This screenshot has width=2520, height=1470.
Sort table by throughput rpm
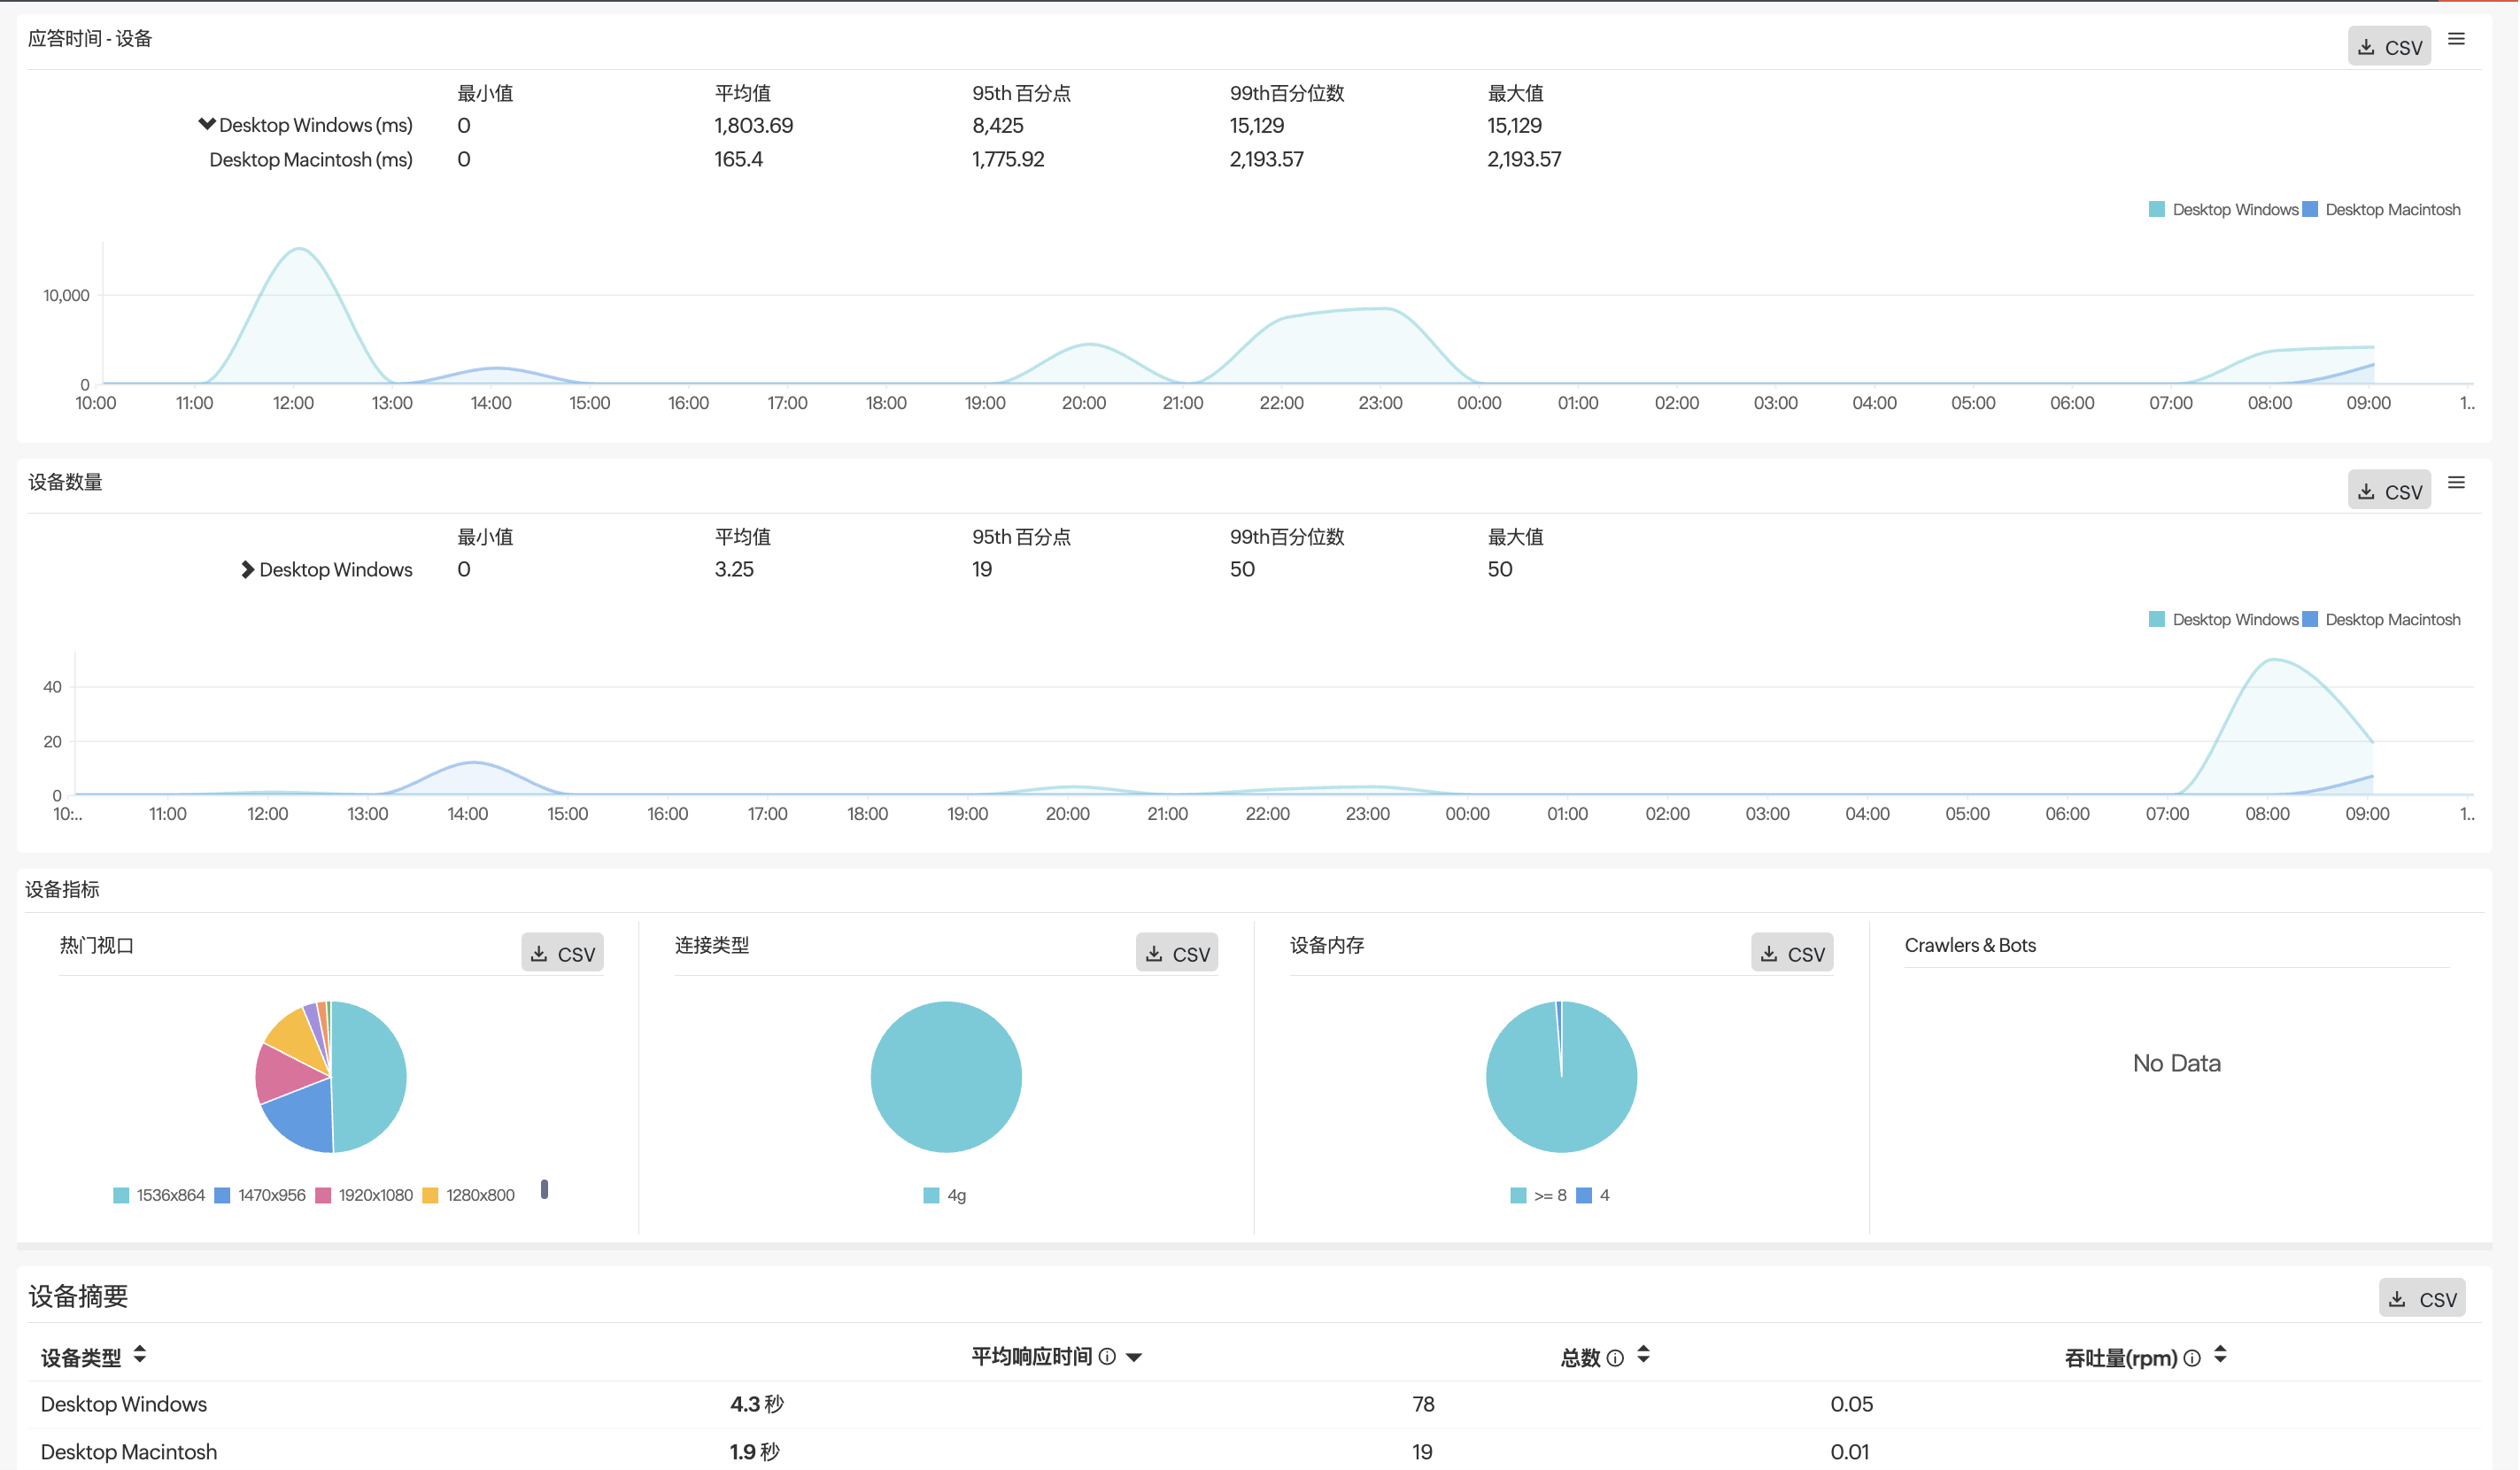coord(2221,1355)
